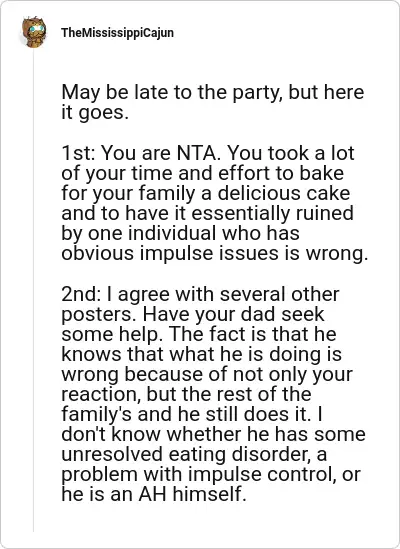Viewport: 400px width, 549px height.
Task: Click the line 'don't know whether he has some'
Action: (213, 435)
